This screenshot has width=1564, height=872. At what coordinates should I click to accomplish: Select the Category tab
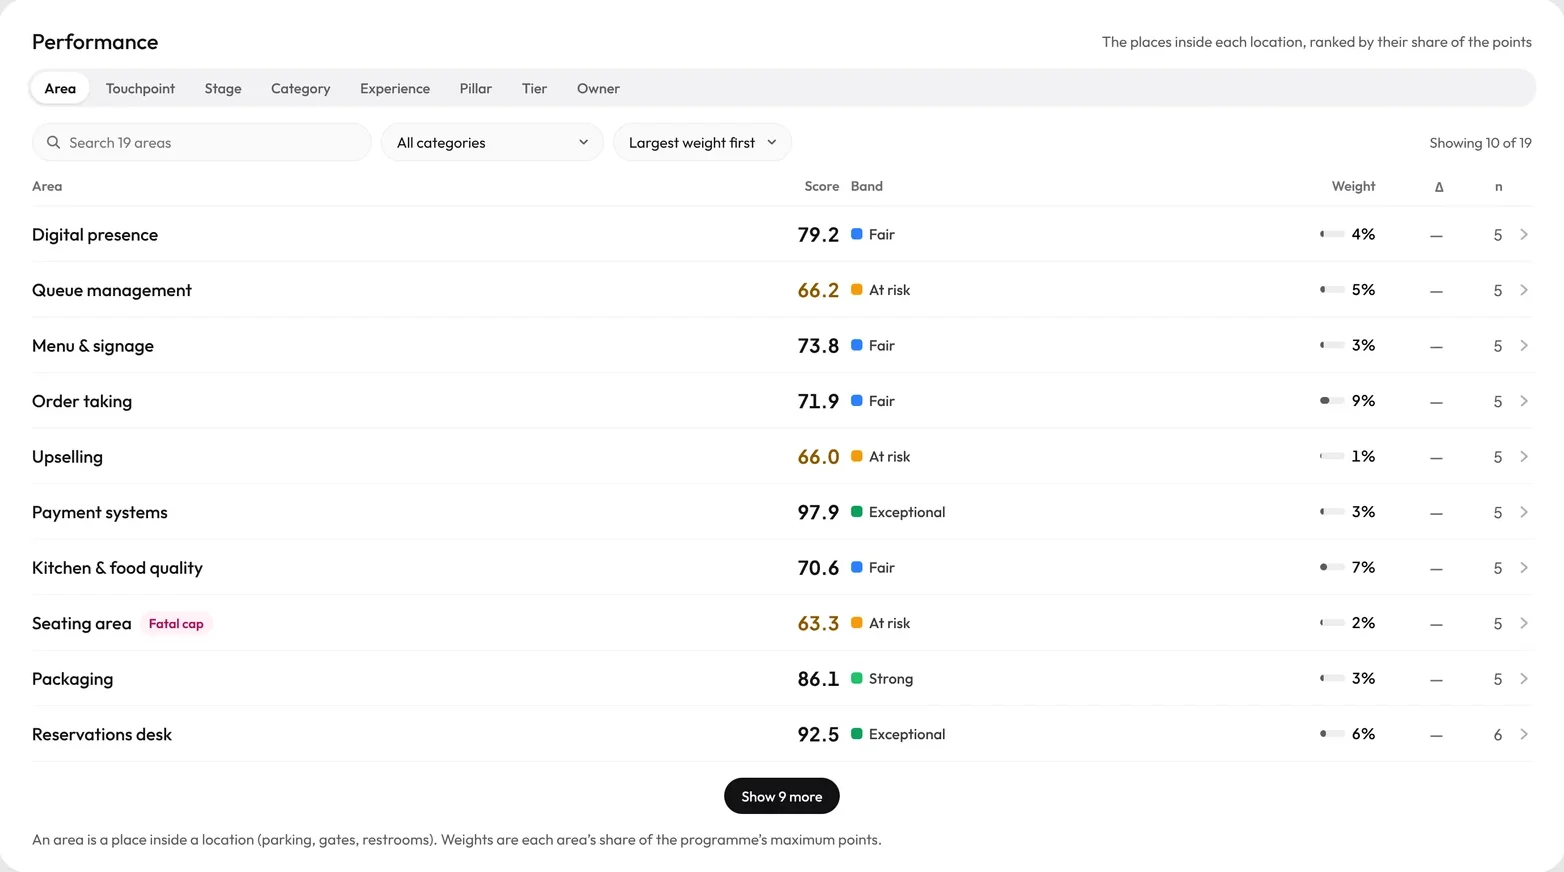click(x=300, y=89)
